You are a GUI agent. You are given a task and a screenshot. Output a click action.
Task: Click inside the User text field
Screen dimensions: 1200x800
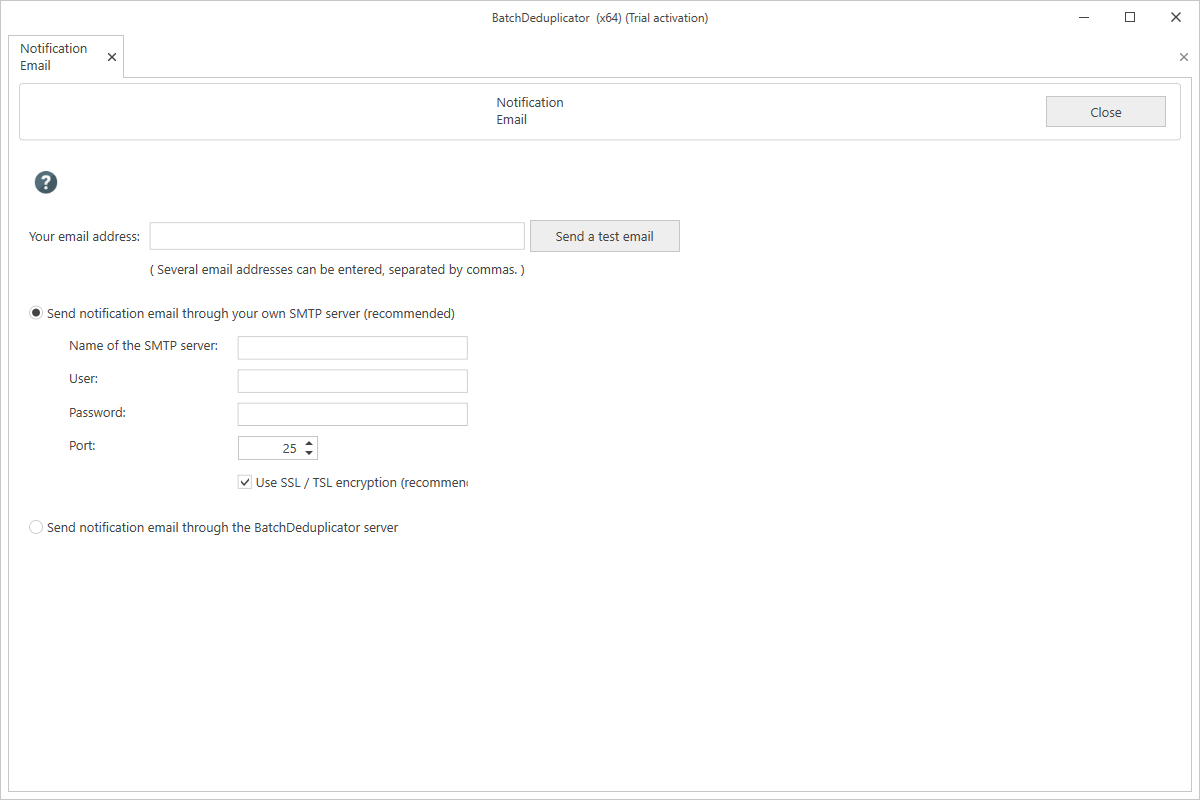(x=352, y=380)
